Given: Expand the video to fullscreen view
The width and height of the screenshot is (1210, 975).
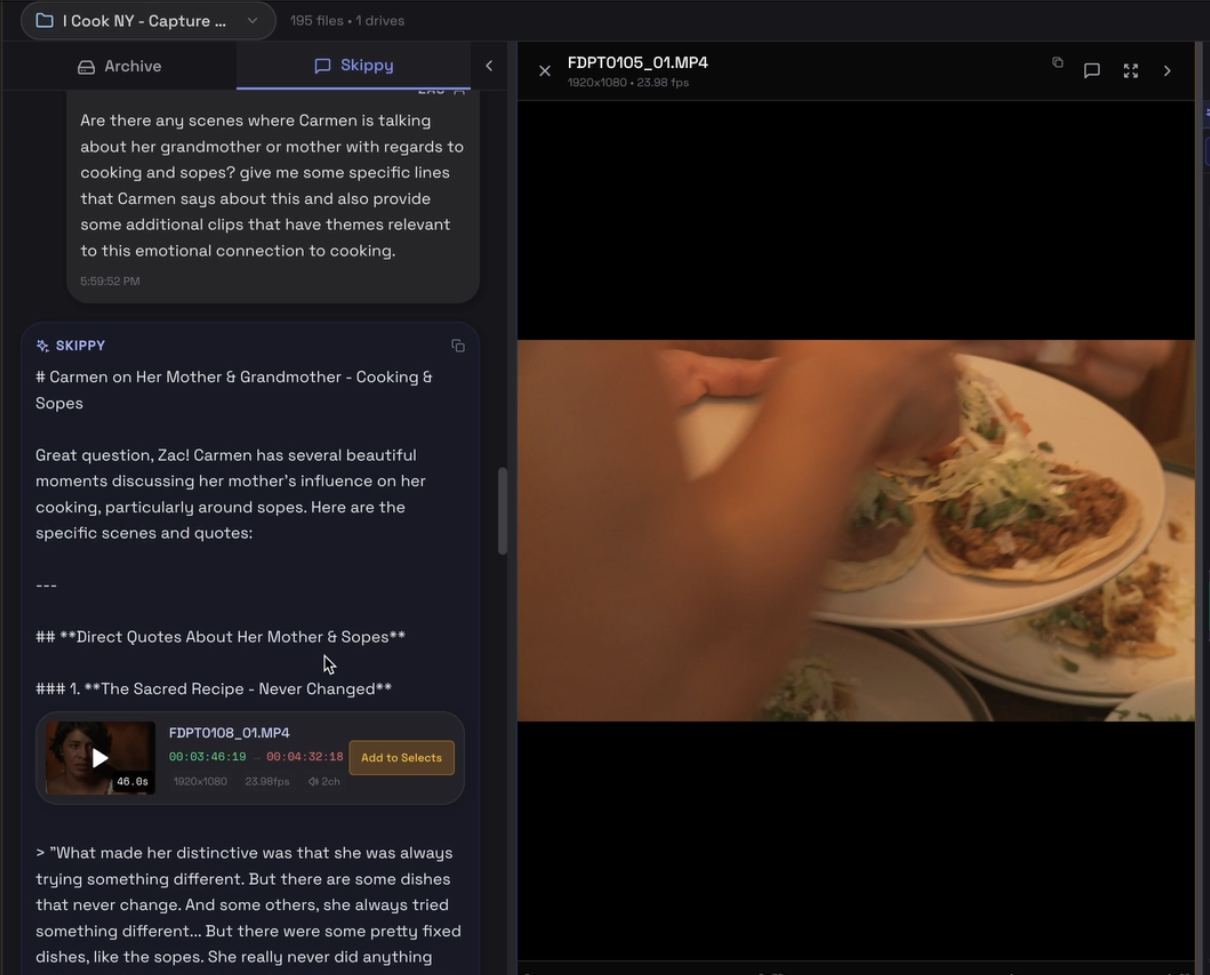Looking at the screenshot, I should point(1131,70).
